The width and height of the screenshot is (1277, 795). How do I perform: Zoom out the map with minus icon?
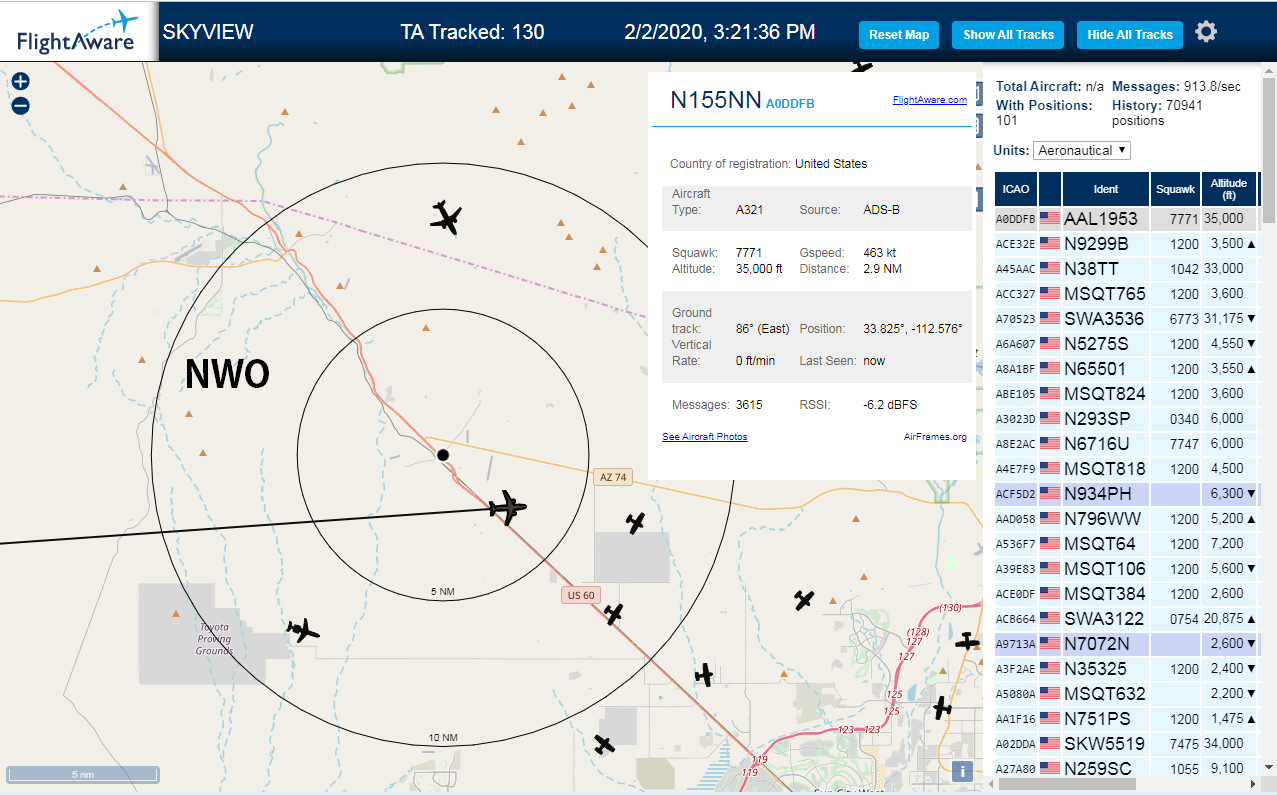click(20, 106)
